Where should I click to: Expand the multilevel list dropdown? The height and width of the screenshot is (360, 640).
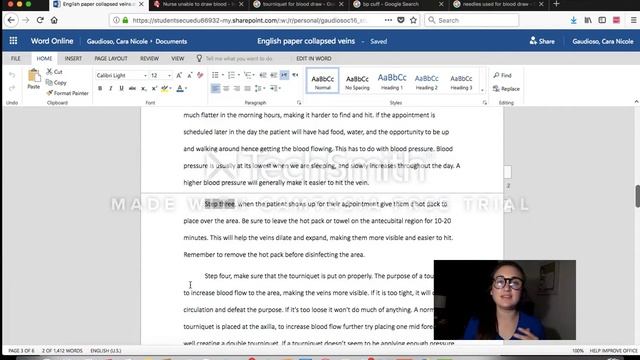pyautogui.click(x=253, y=75)
